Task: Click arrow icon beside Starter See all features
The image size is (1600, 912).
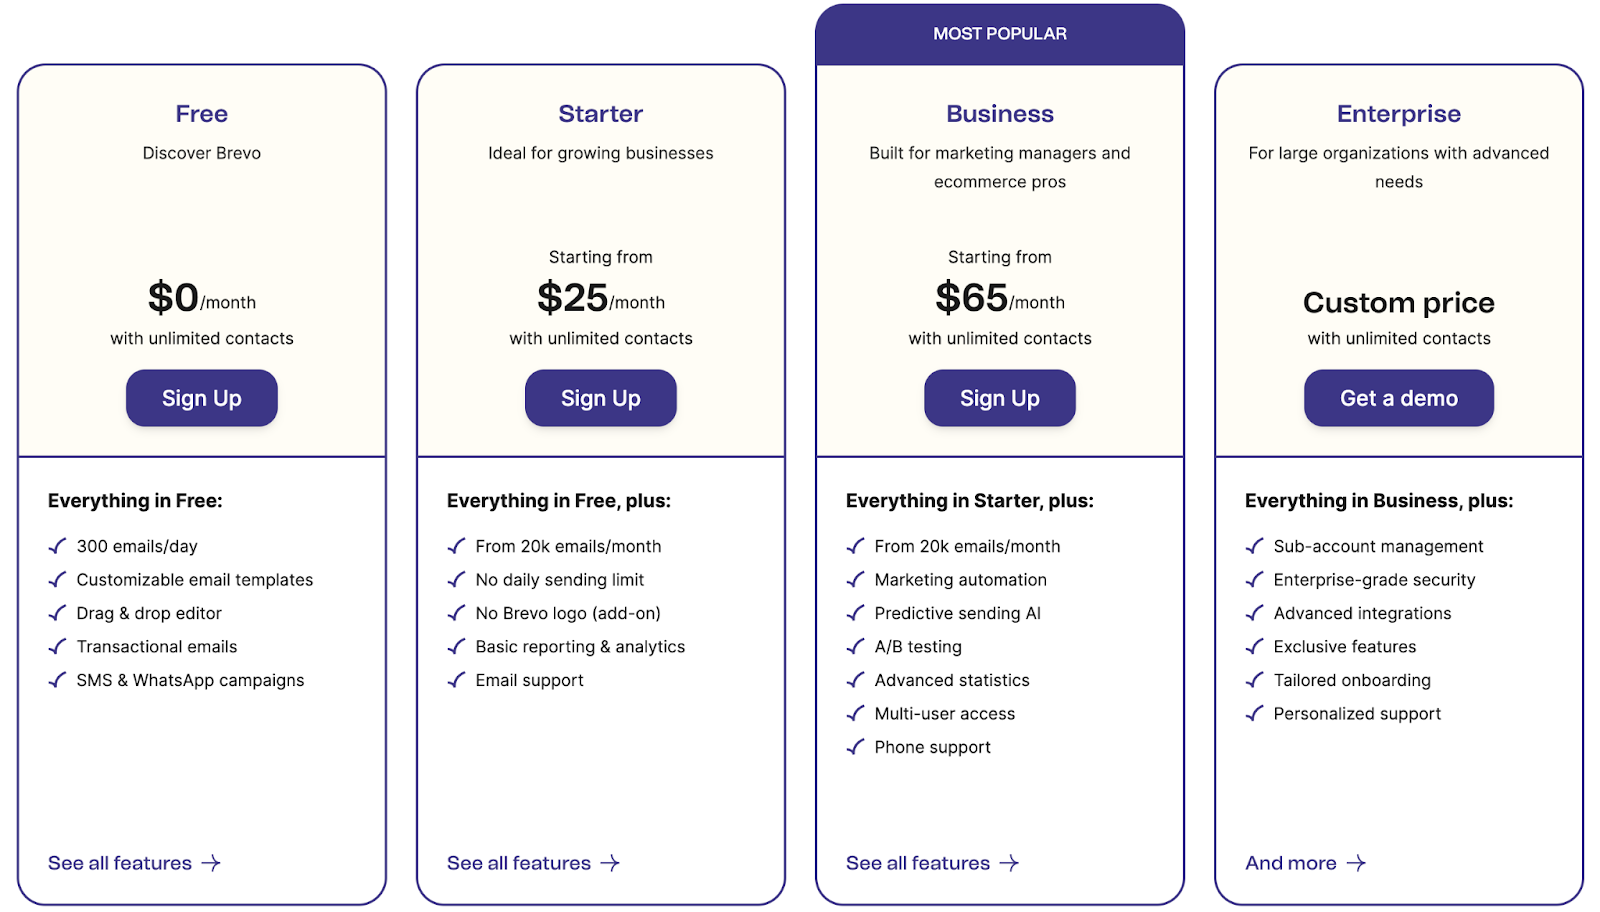Action: [x=610, y=863]
